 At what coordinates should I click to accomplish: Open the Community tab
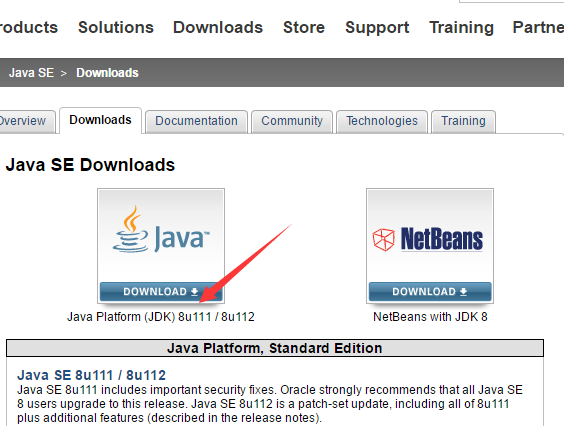click(292, 121)
